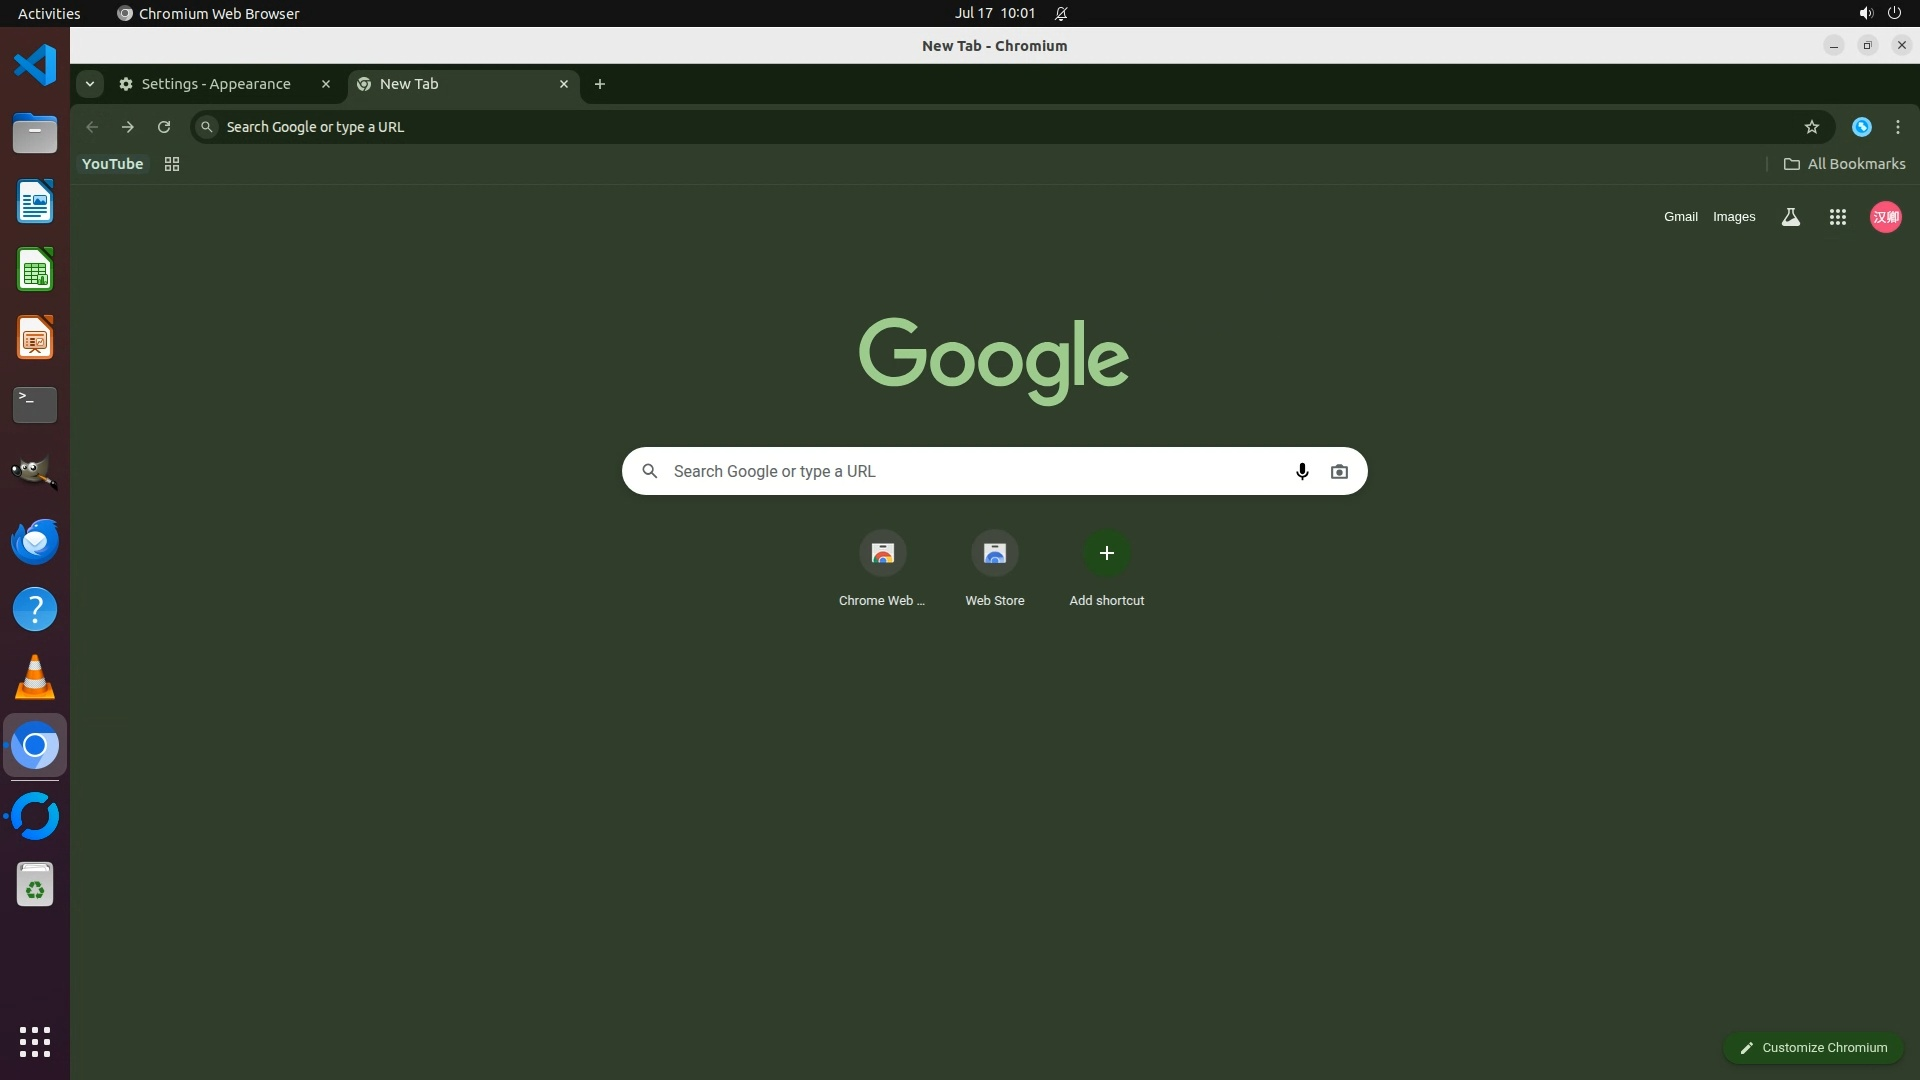Open the blue extension icon in toolbar

pos(1861,127)
